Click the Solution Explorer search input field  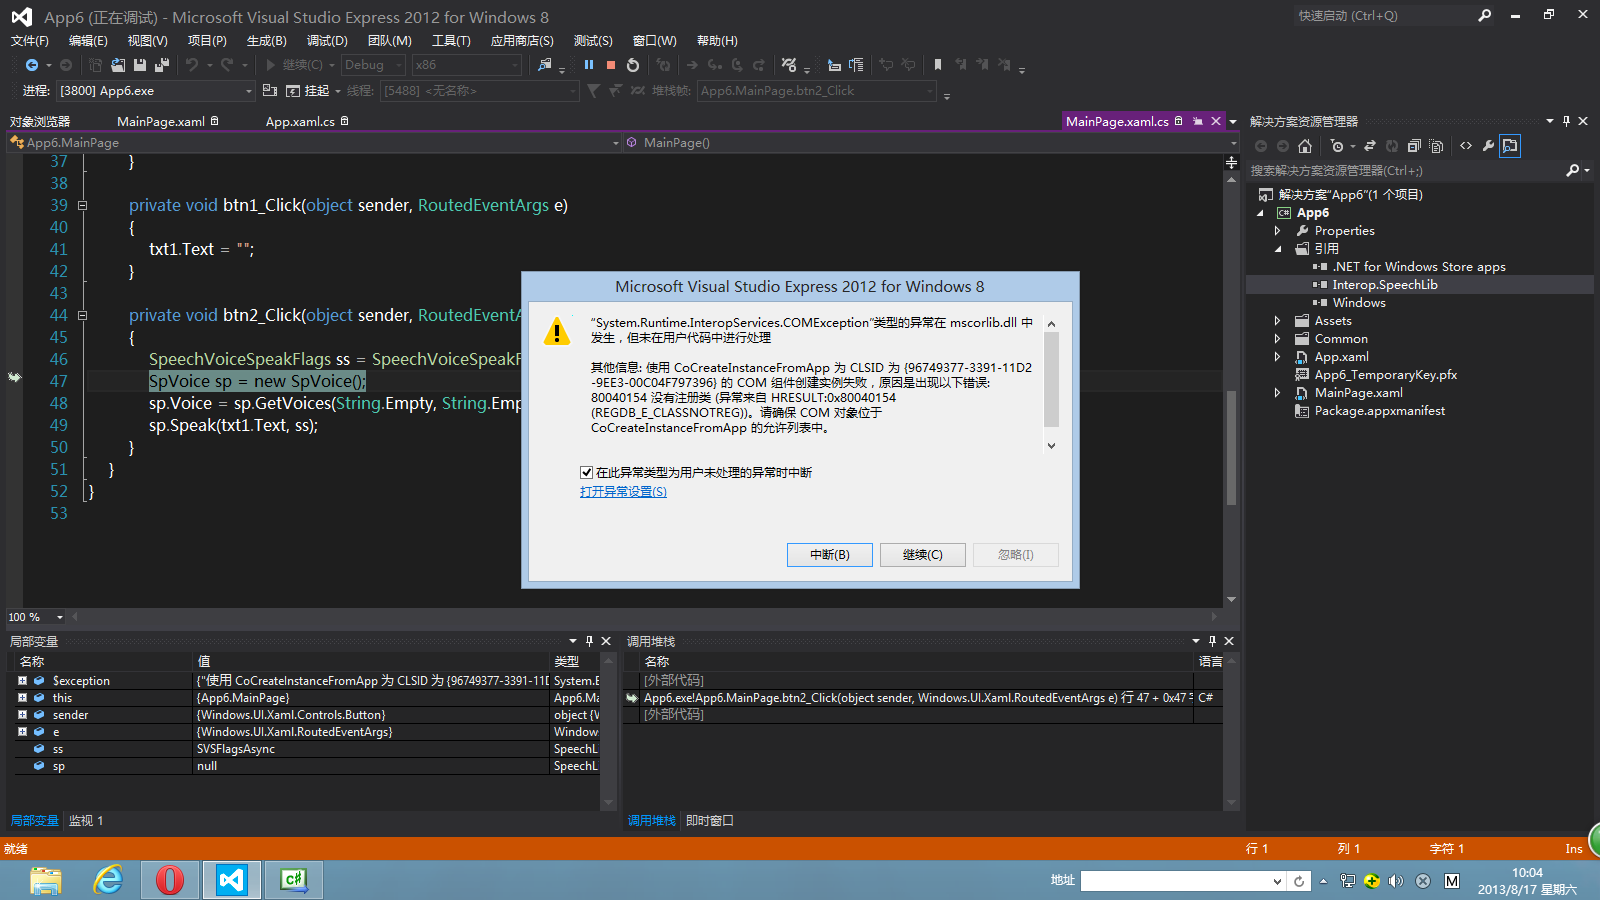(x=1405, y=171)
